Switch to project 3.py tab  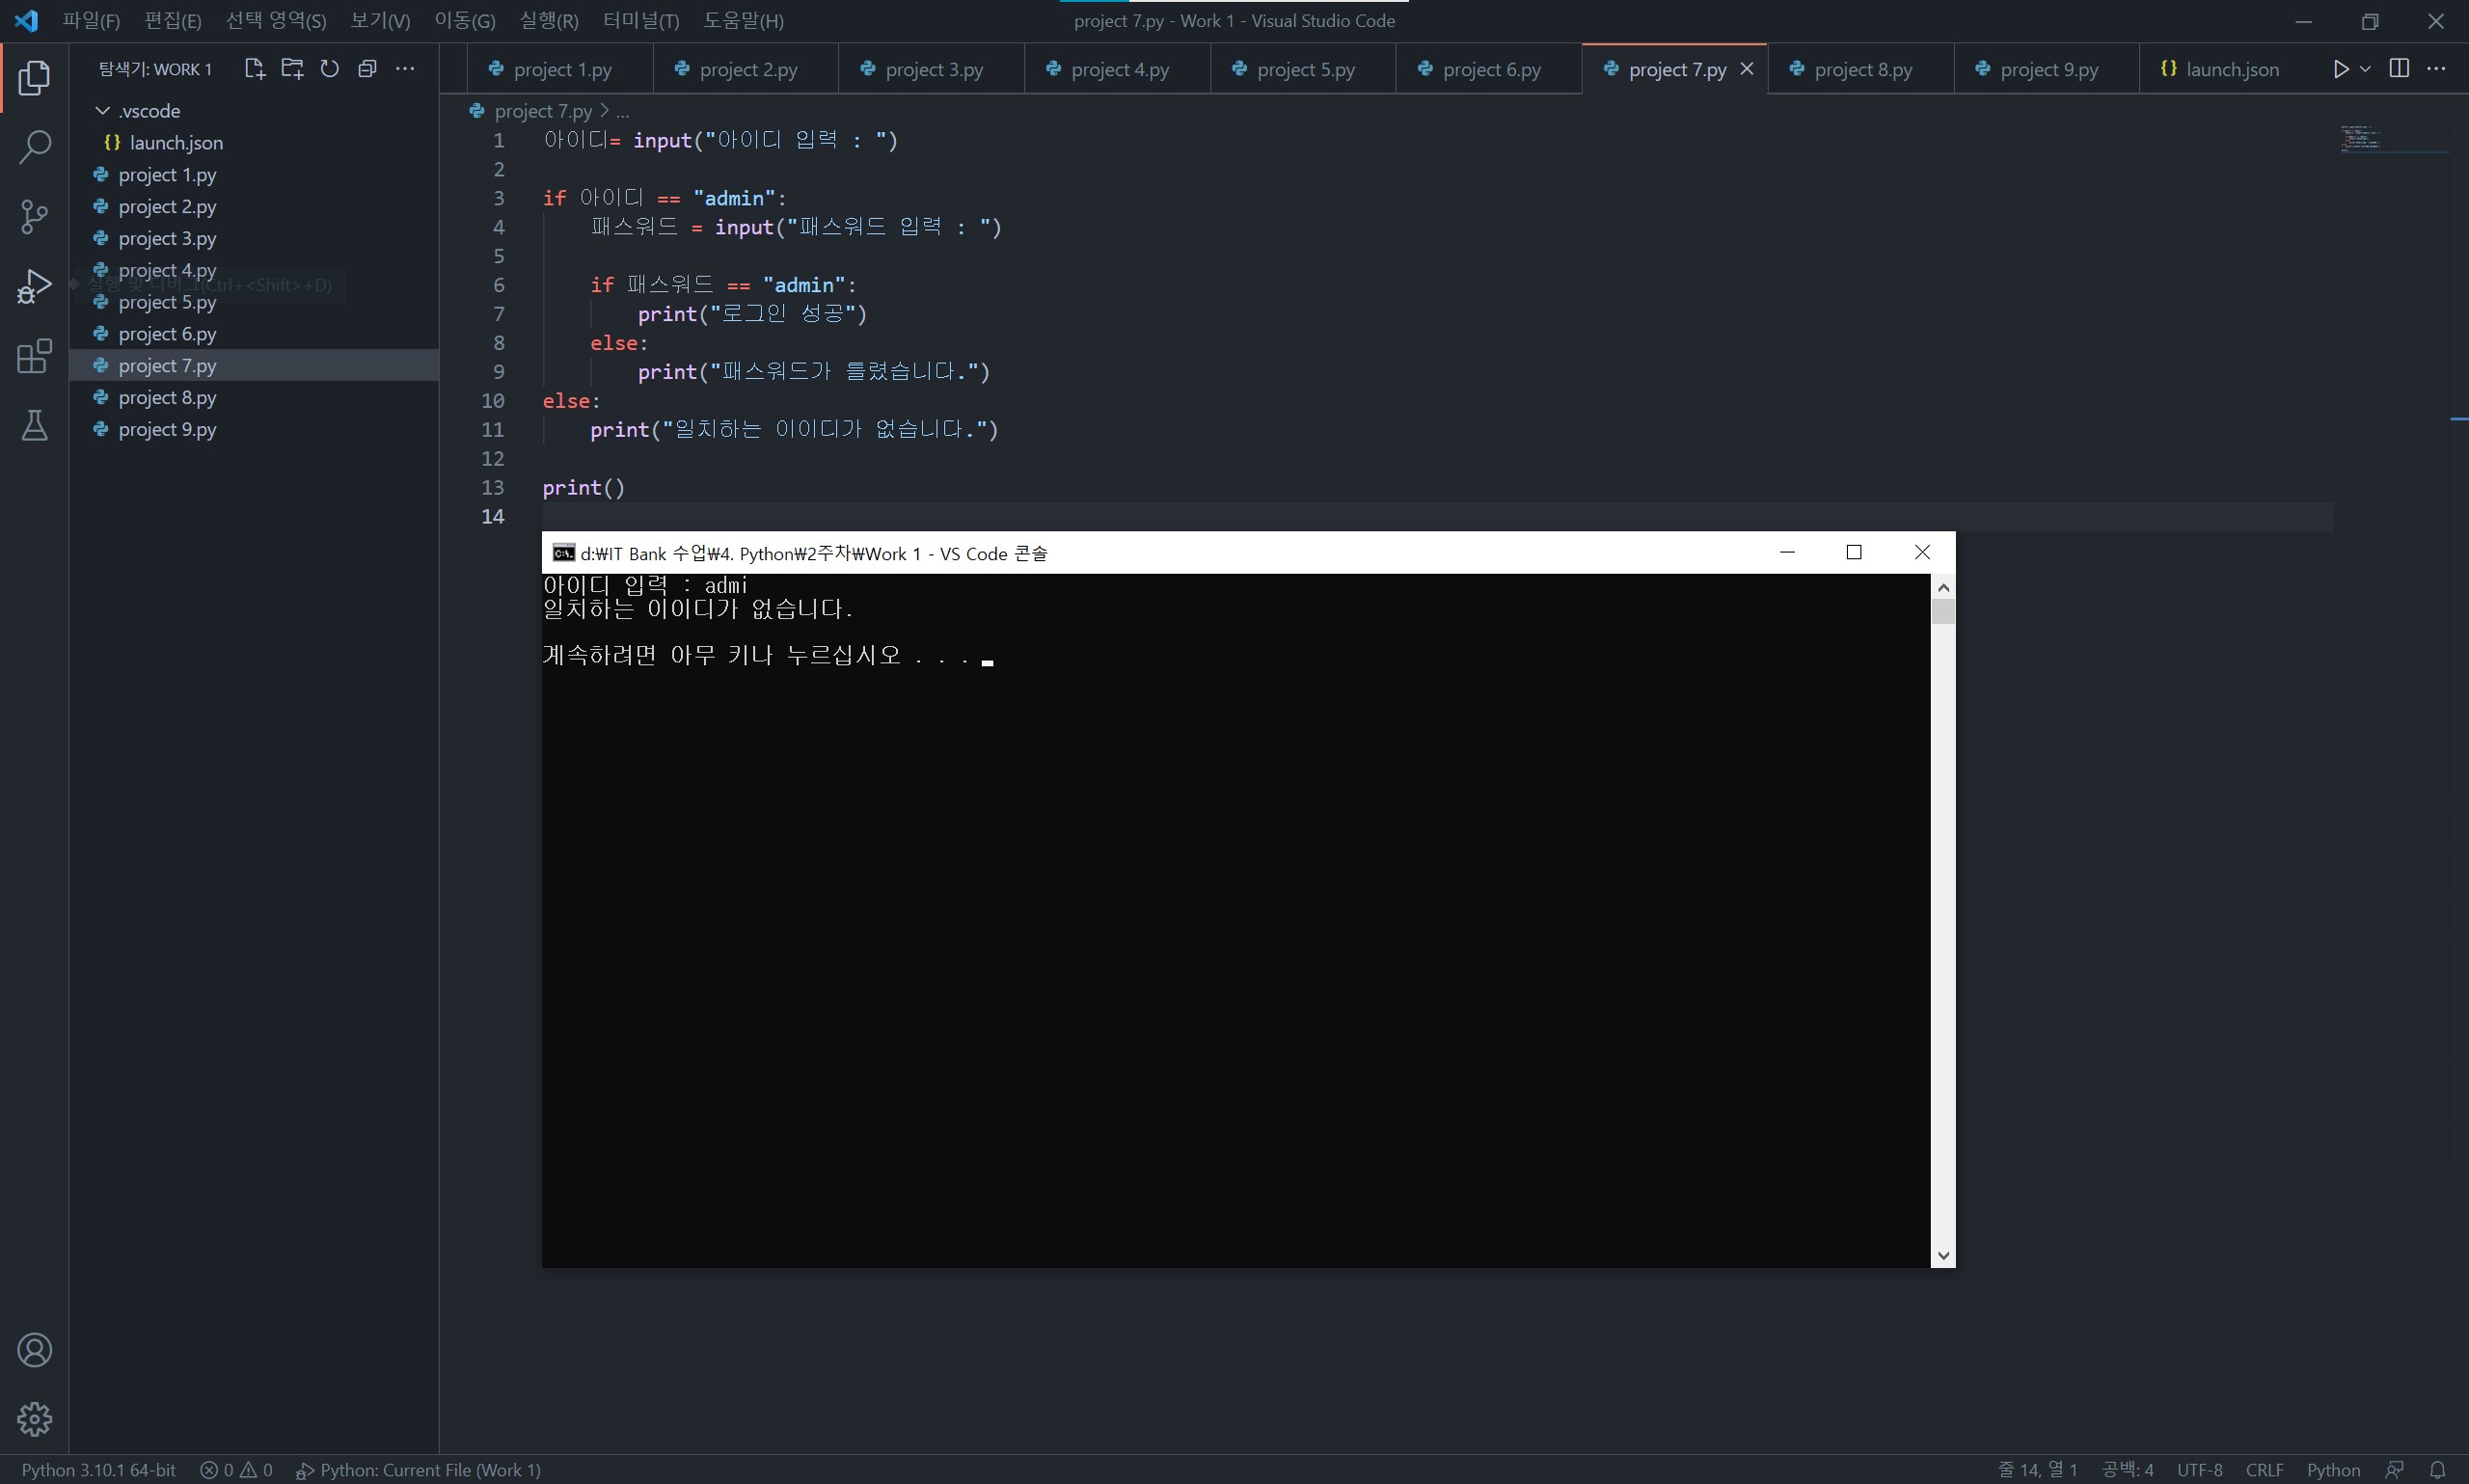pyautogui.click(x=932, y=69)
